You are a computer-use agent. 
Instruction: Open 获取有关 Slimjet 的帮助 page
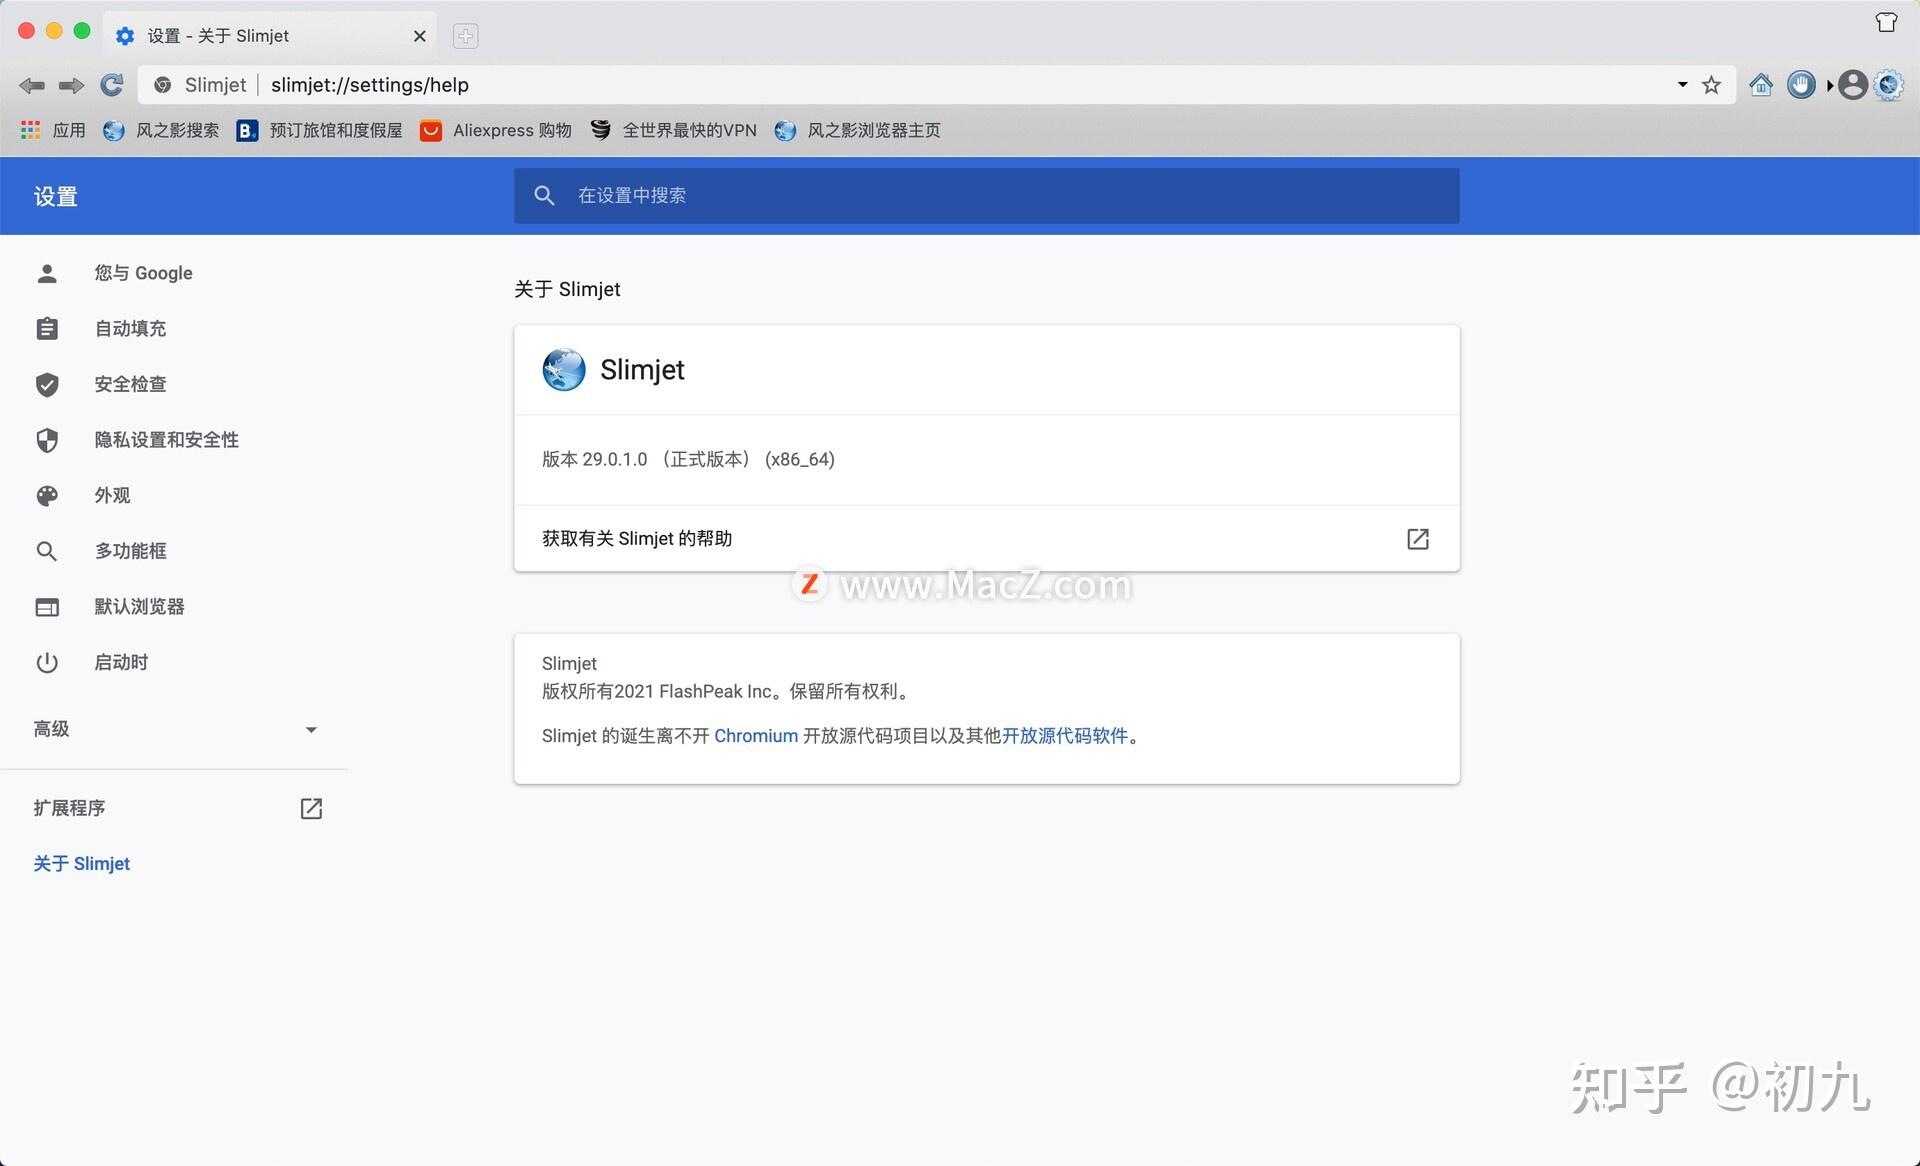(x=985, y=538)
